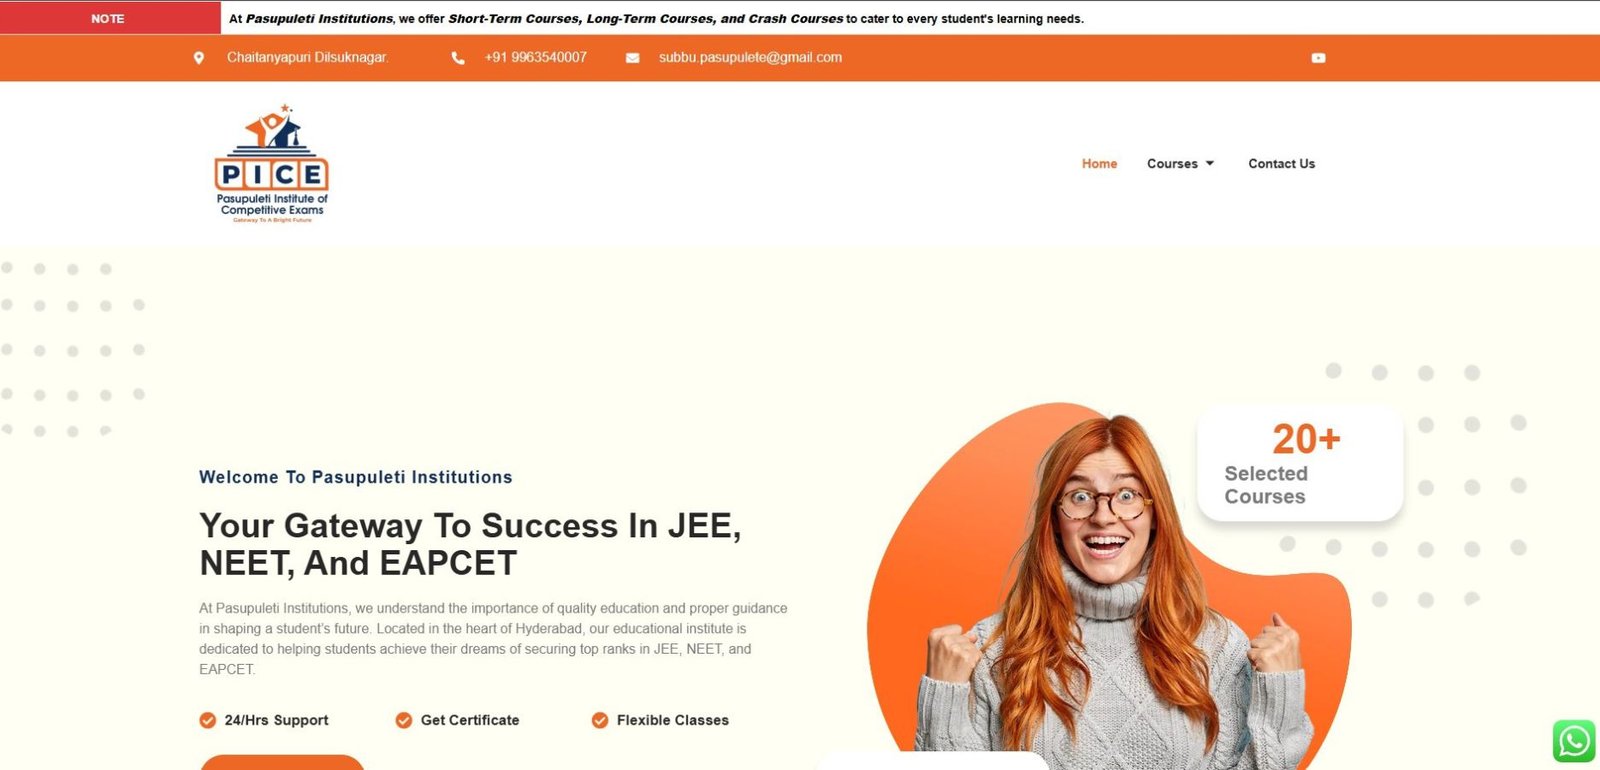This screenshot has width=1600, height=770.
Task: Click the email envelope icon
Action: click(632, 58)
